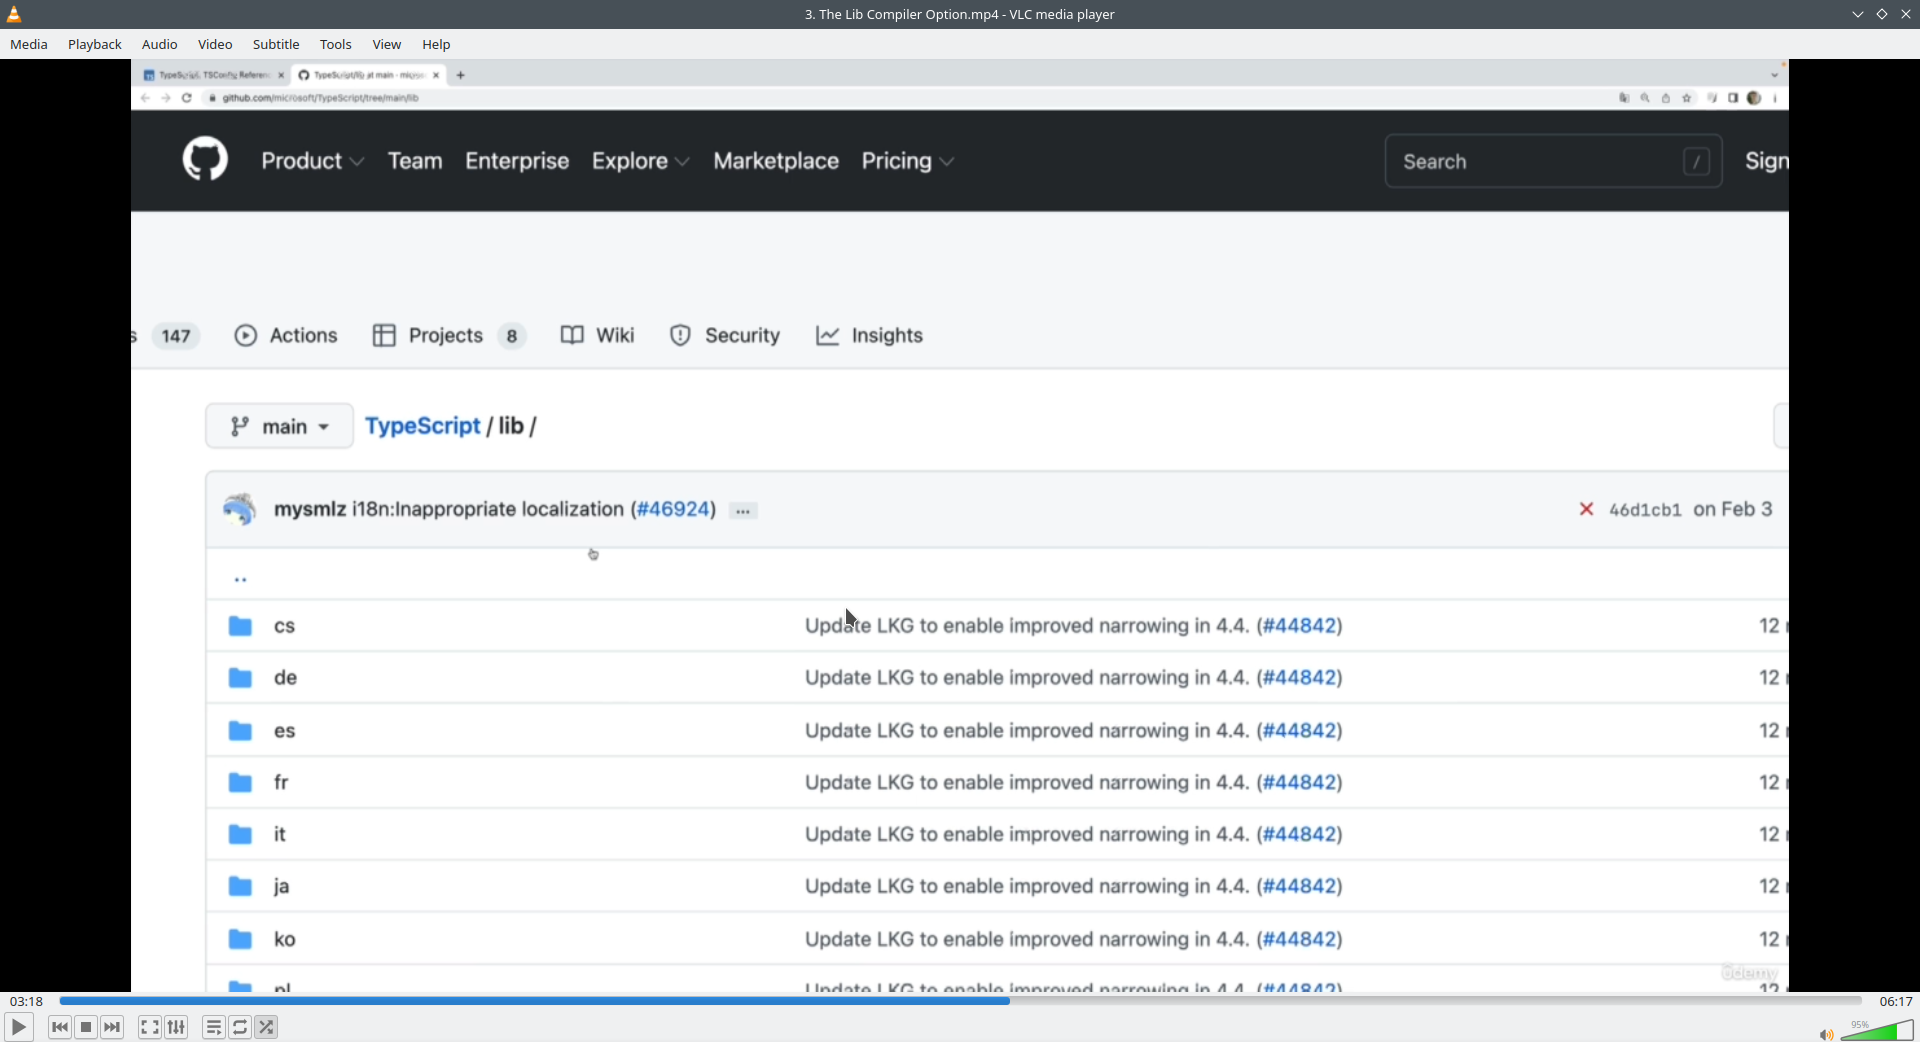Click the Team link in GitHub header
Viewport: 1920px width, 1042px height.
point(415,161)
